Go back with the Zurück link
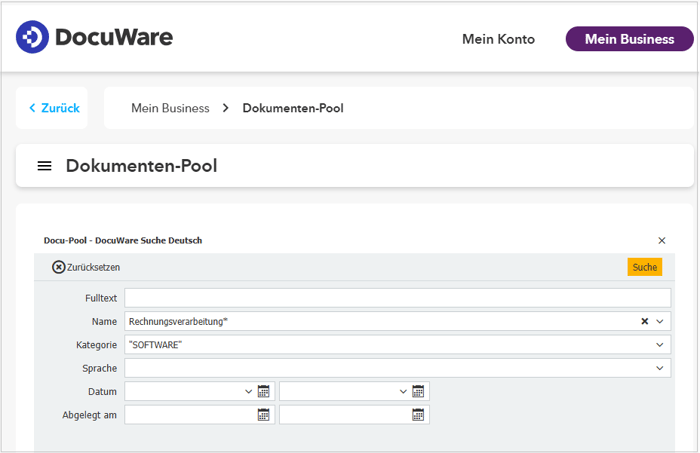The image size is (700, 453). (54, 108)
